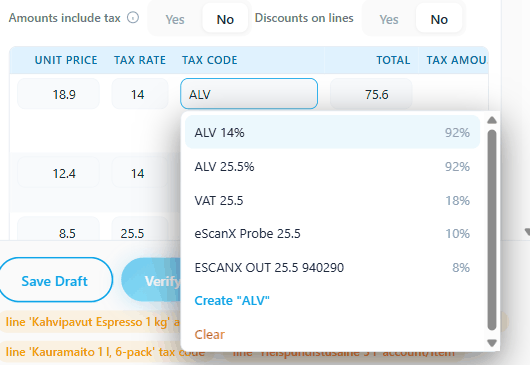Focus the tax code box containing ALV
Image resolution: width=530 pixels, height=365 pixels.
(249, 94)
